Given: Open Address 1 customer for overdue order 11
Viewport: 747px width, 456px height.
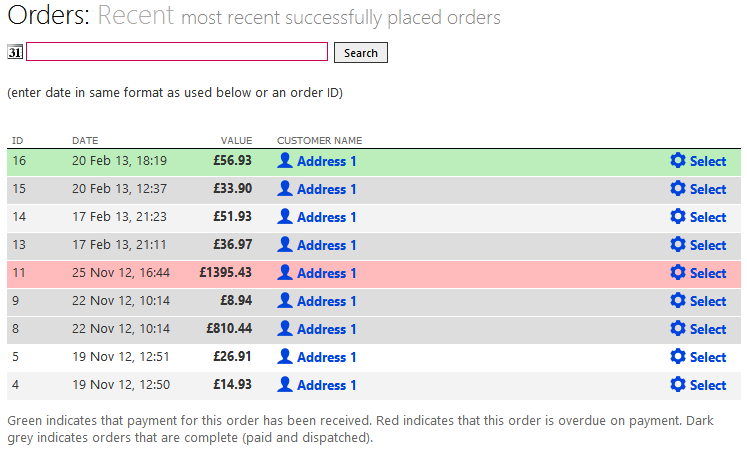Looking at the screenshot, I should (x=326, y=273).
